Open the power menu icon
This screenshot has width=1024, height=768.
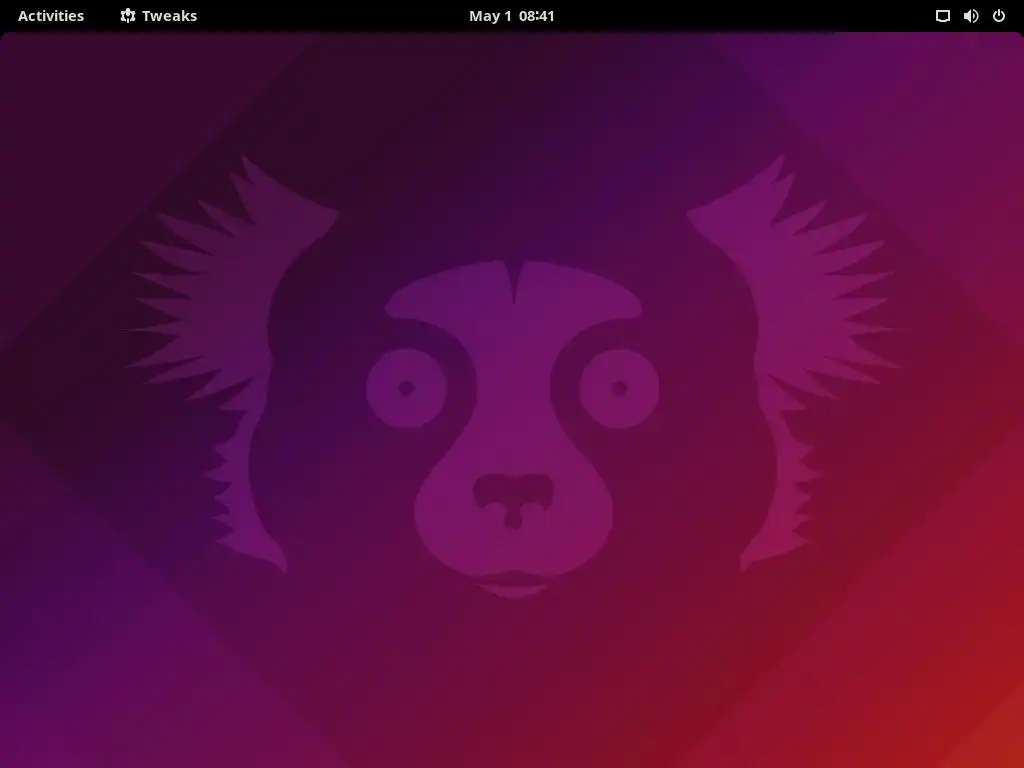(999, 16)
